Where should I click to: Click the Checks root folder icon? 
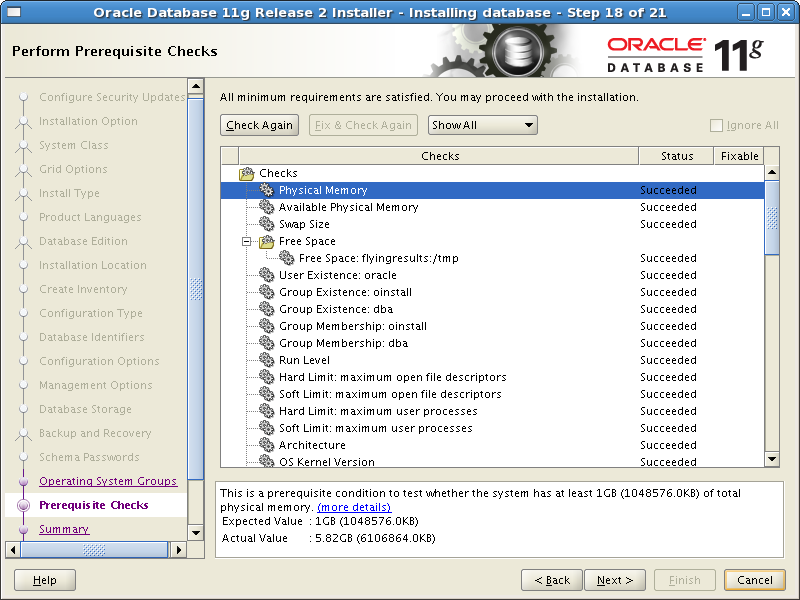pos(247,173)
